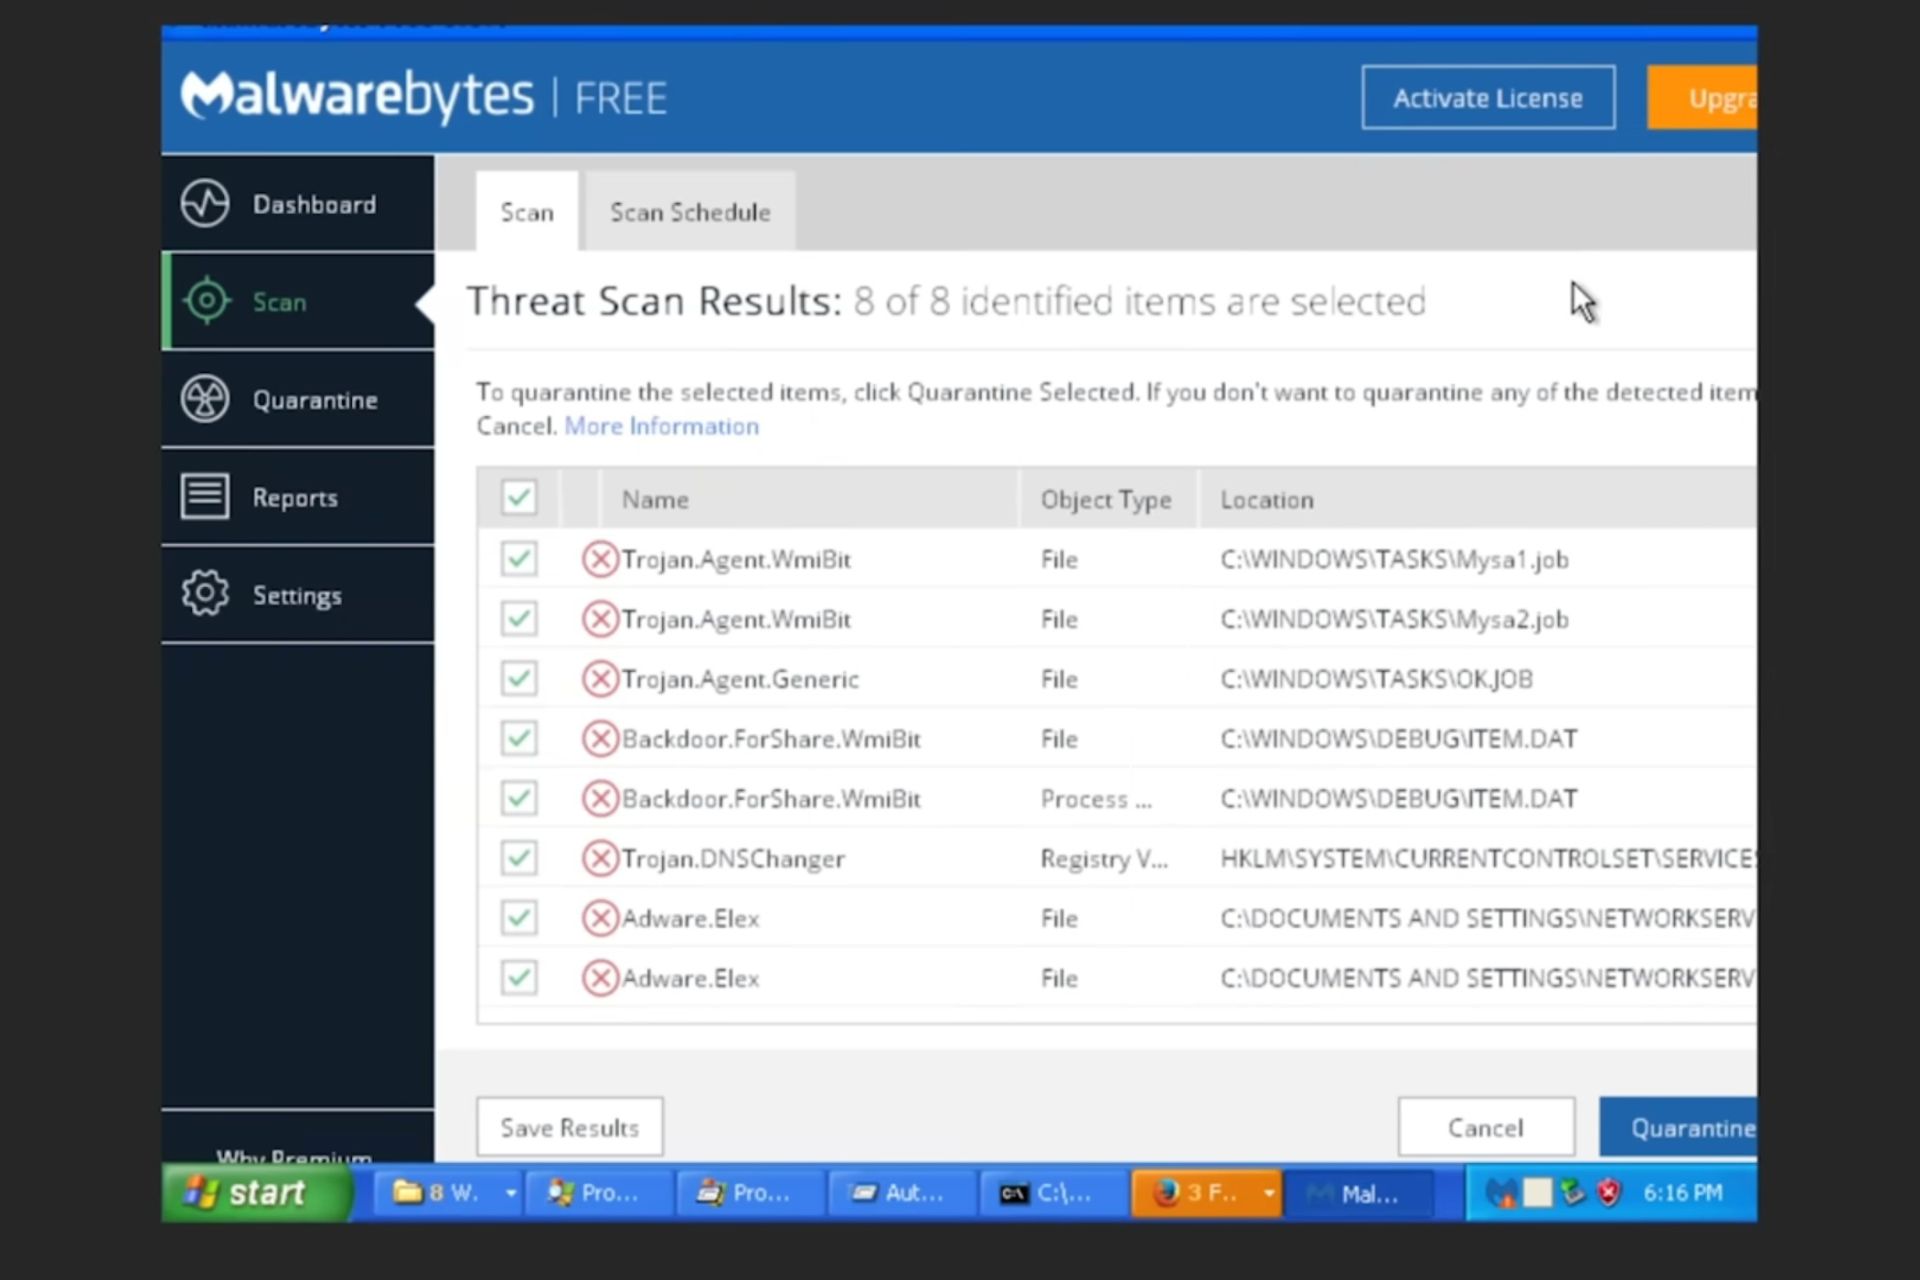The image size is (1920, 1280).
Task: Click the Windows security shield tray icon
Action: 1608,1192
